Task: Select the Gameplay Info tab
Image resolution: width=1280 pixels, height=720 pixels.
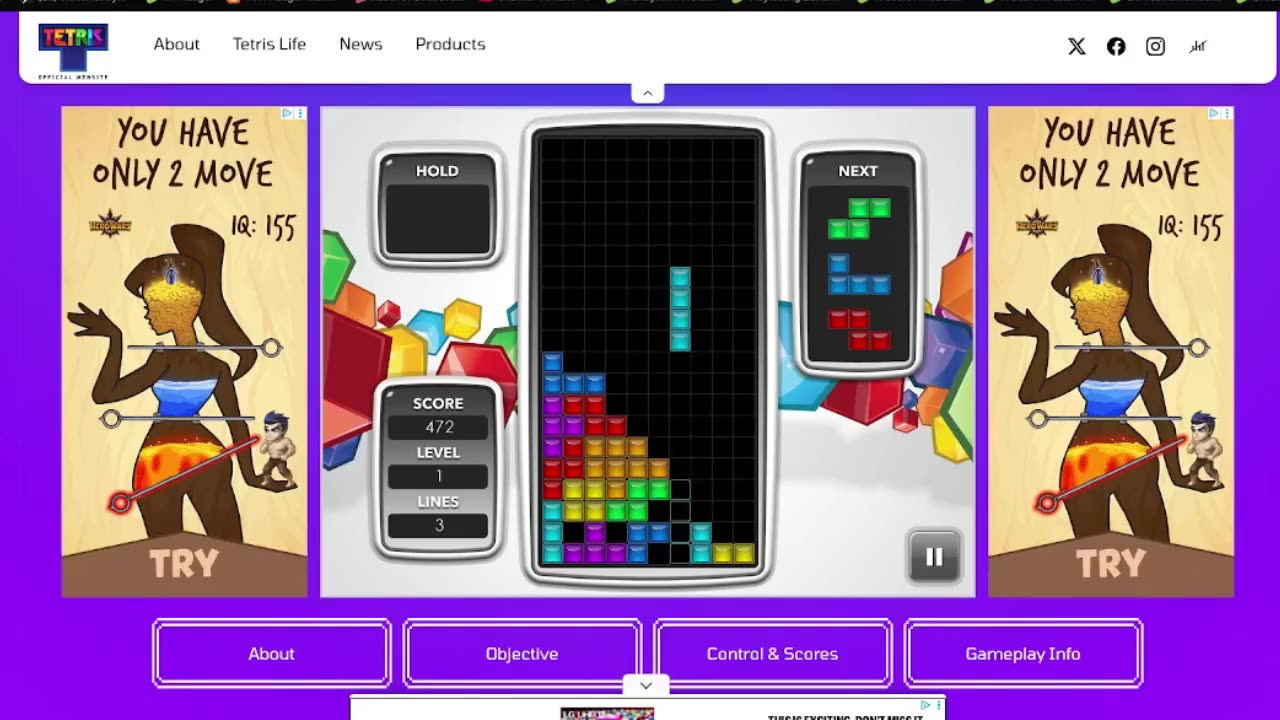Action: (1023, 653)
